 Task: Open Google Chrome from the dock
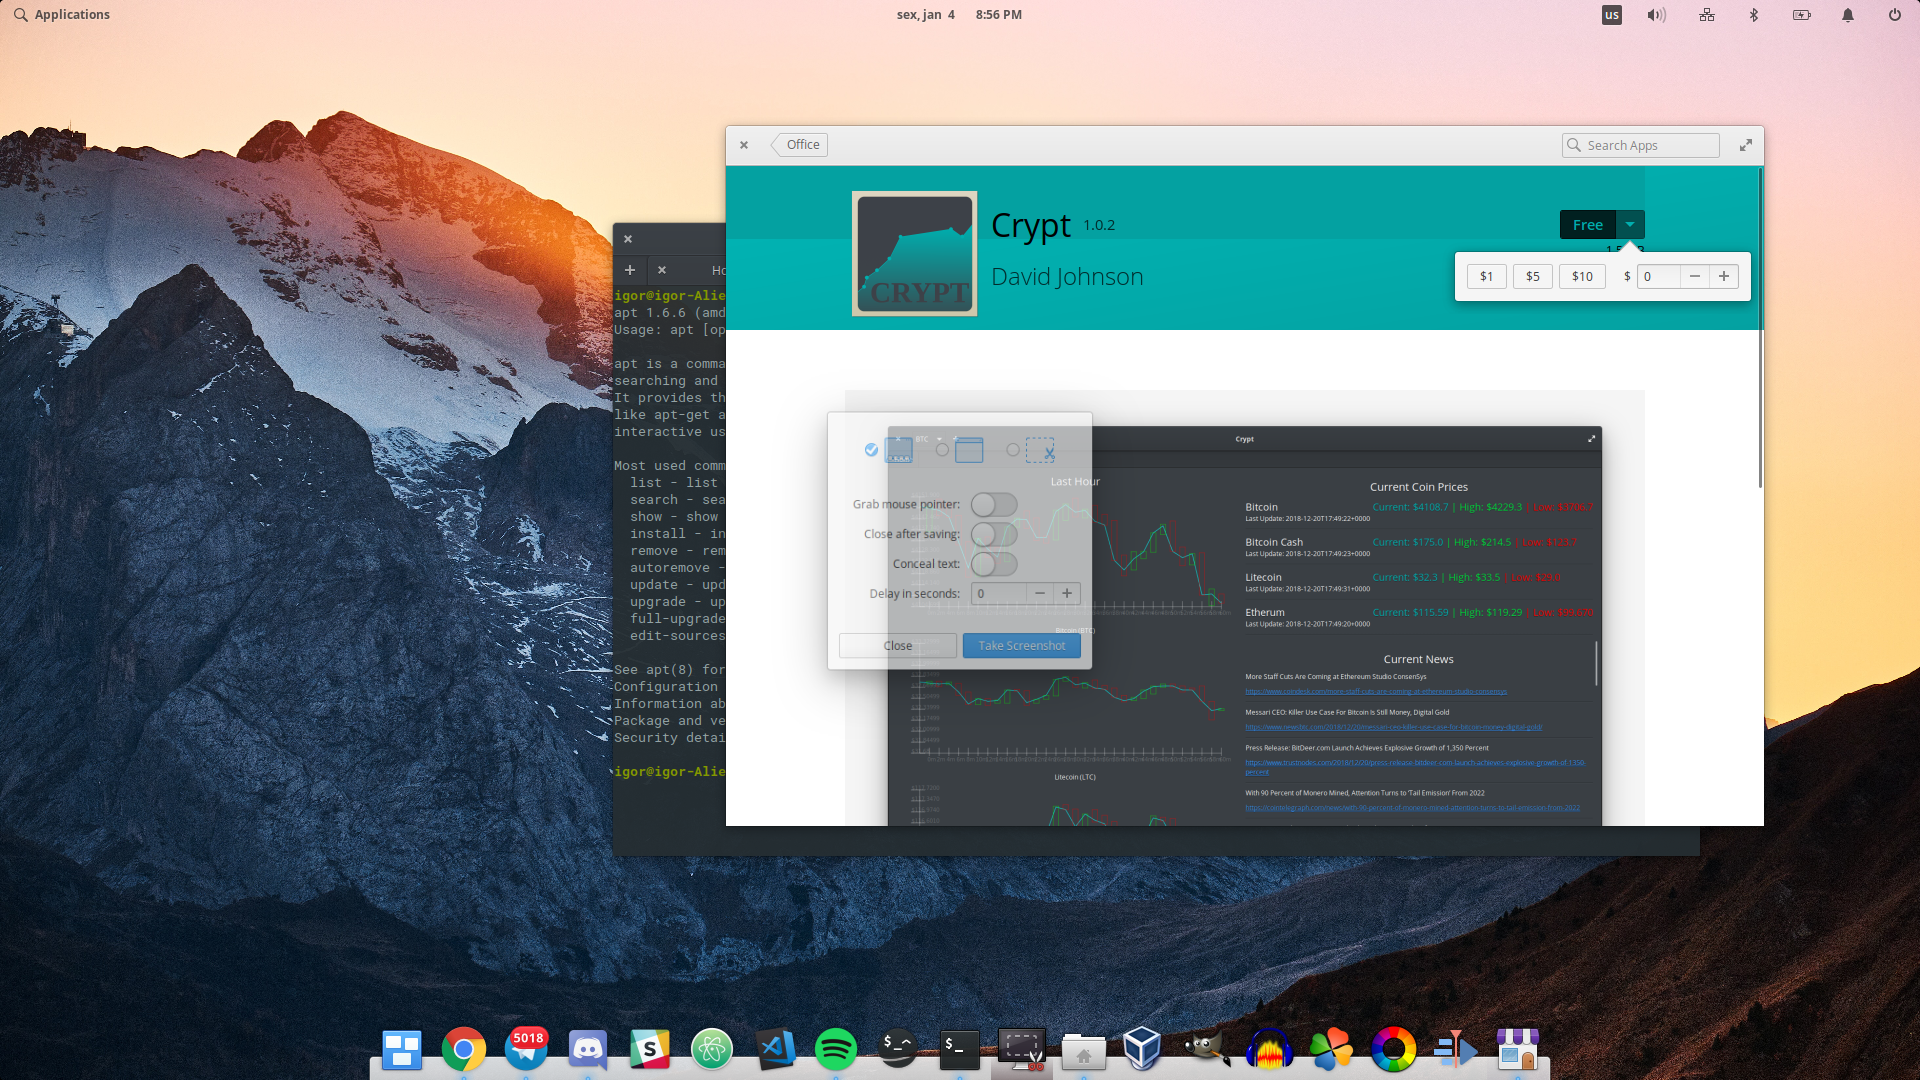(463, 1049)
